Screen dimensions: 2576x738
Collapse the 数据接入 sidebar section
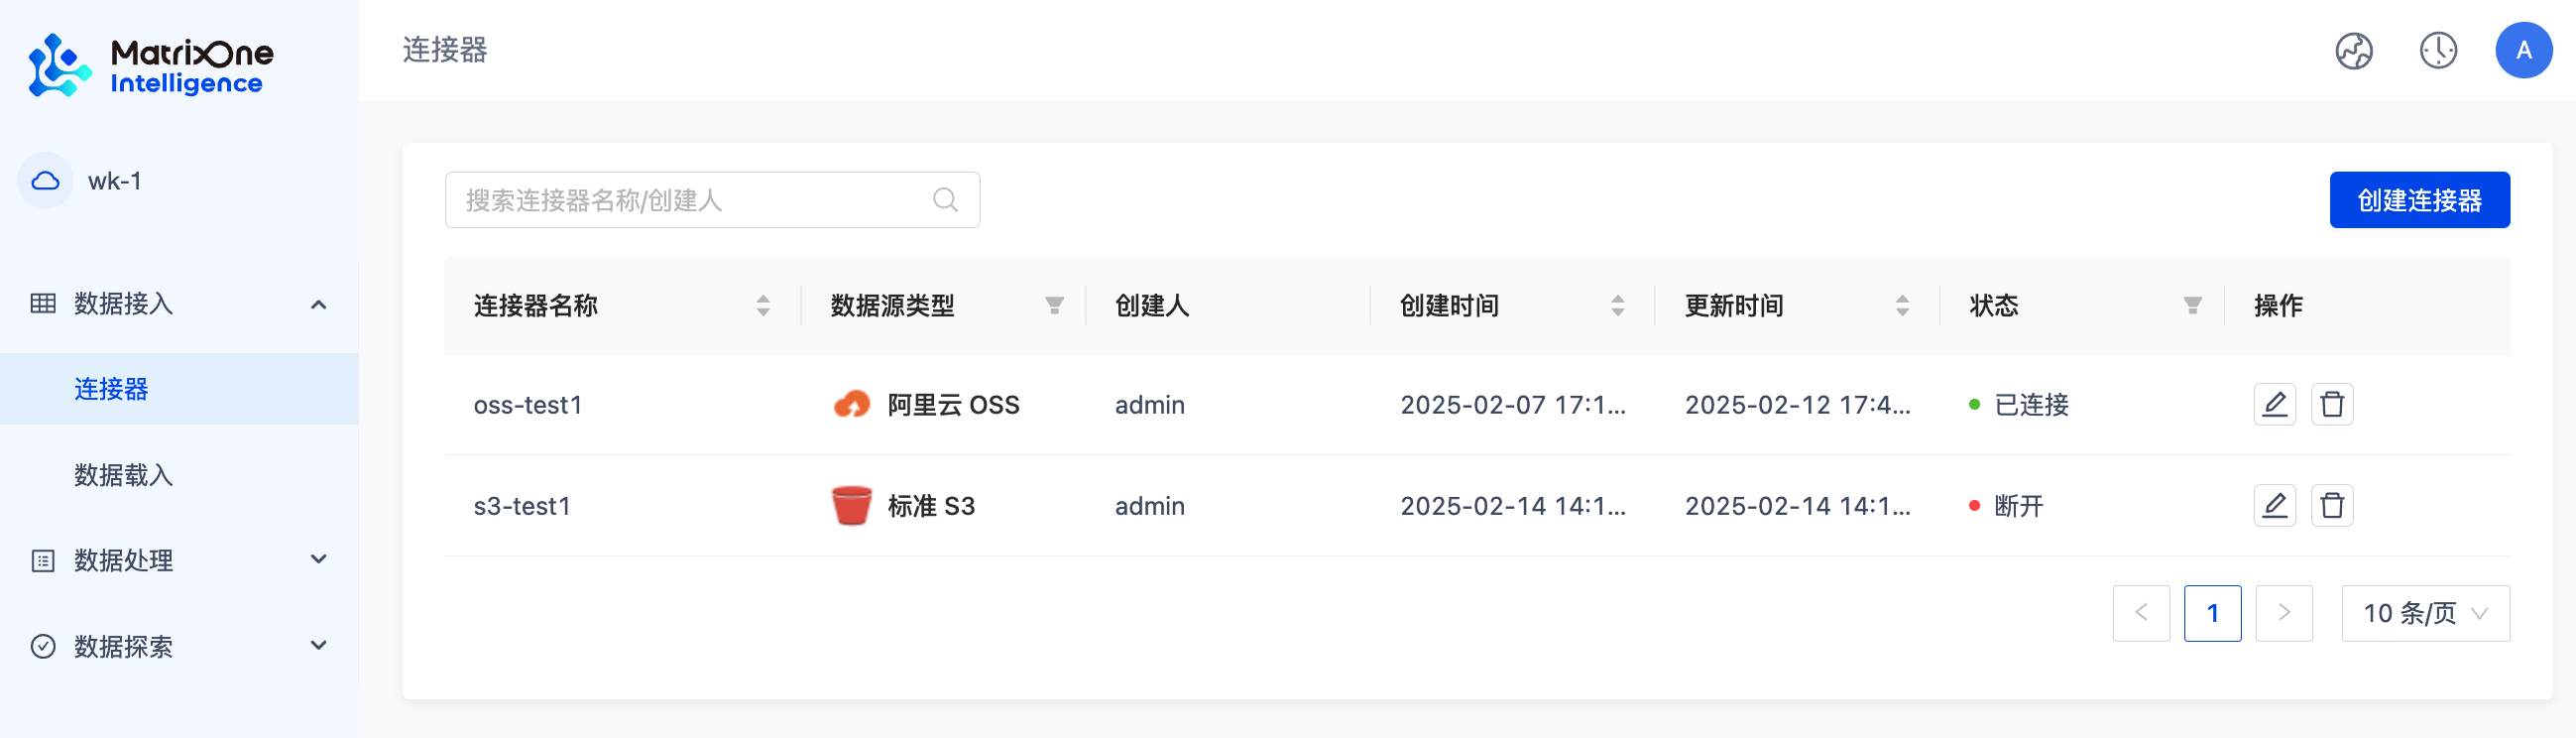(x=319, y=304)
